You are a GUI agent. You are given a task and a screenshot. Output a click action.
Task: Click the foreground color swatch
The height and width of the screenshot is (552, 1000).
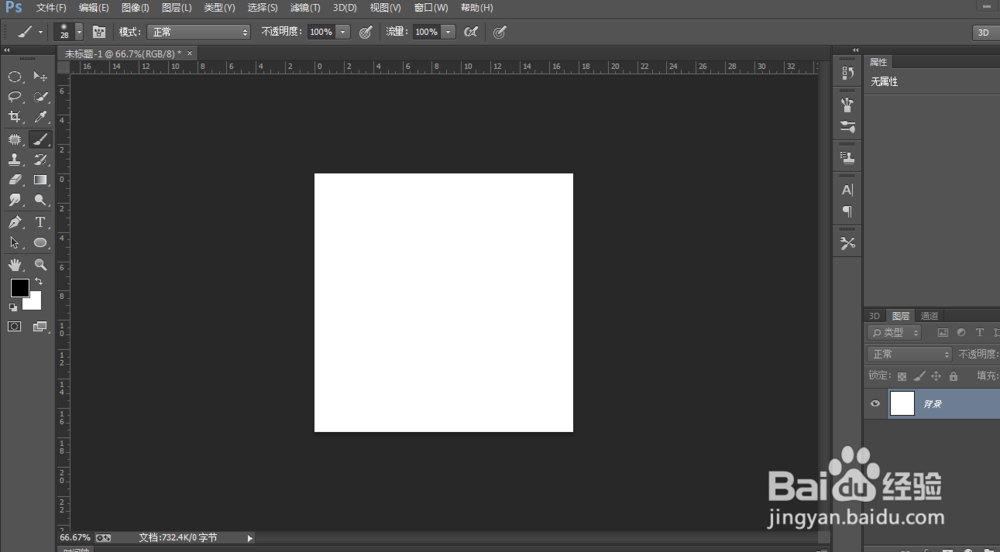[x=18, y=287]
